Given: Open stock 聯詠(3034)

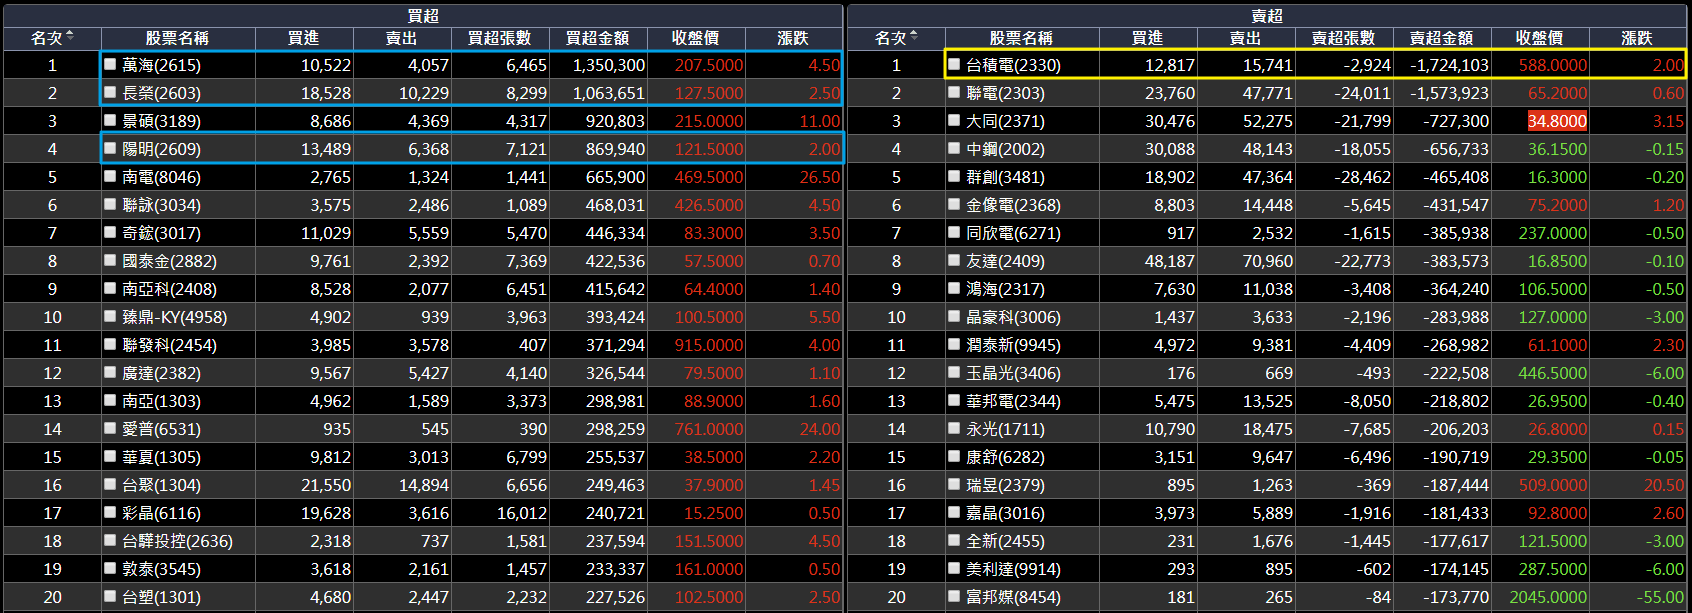Looking at the screenshot, I should tap(161, 205).
